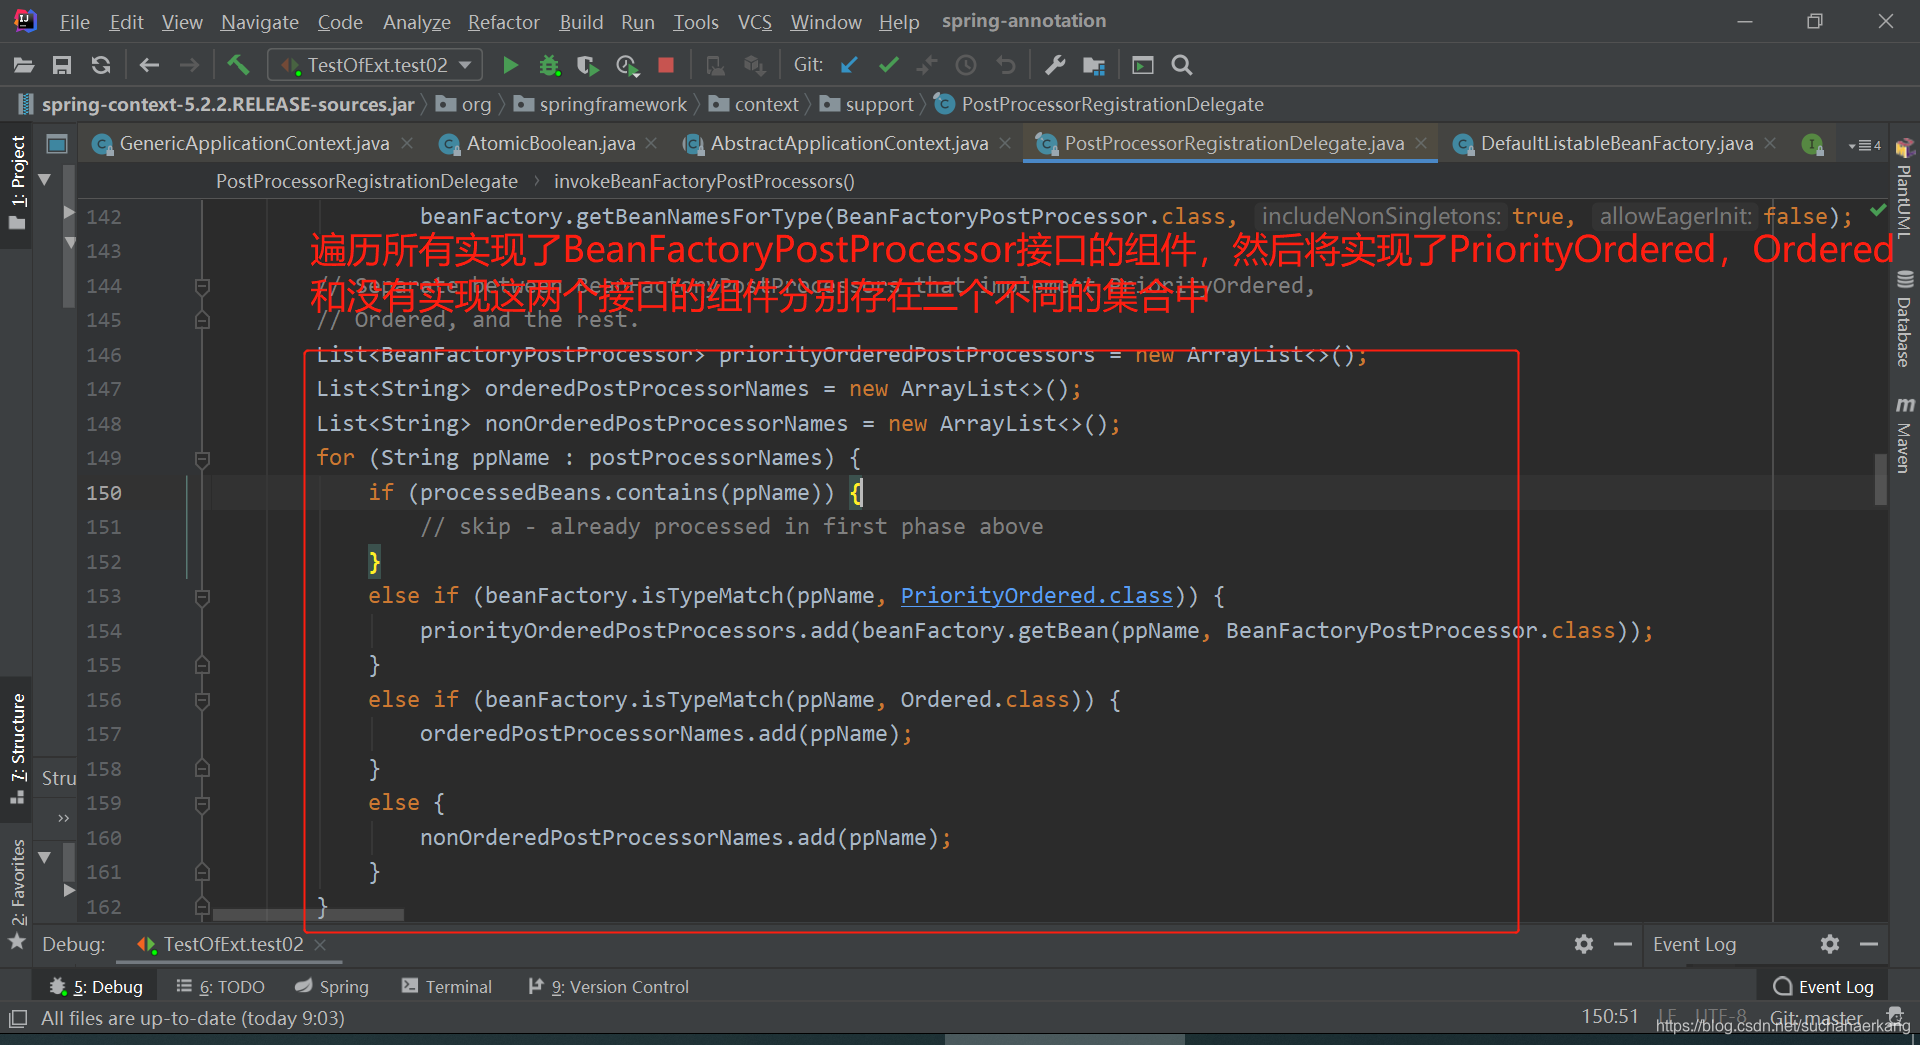This screenshot has height=1045, width=1920.
Task: Search everywhere with magnifier icon
Action: (x=1182, y=65)
